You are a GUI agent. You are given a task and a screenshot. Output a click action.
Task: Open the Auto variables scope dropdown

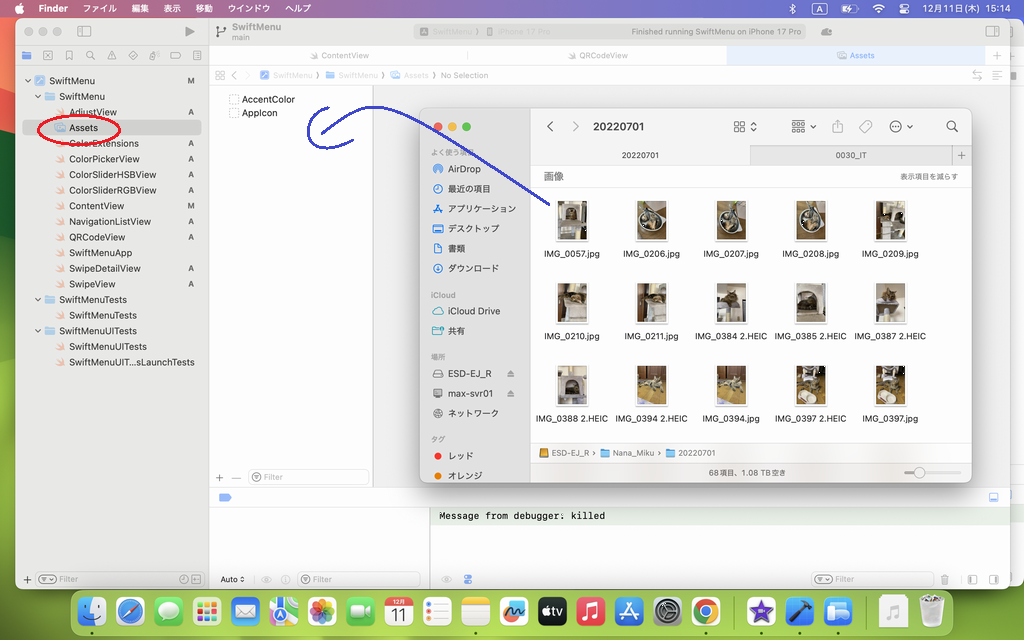pyautogui.click(x=232, y=579)
